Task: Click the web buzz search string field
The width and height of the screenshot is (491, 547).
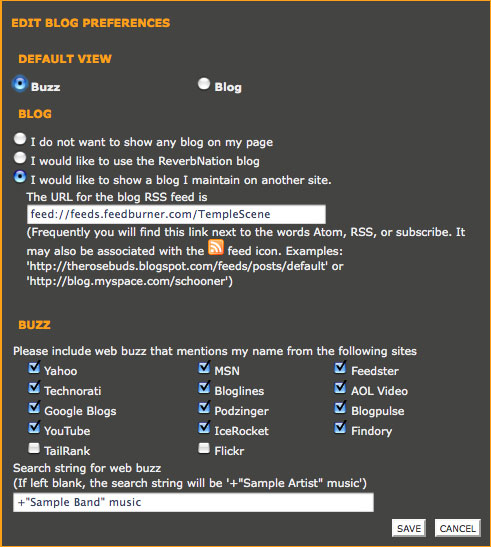Action: (193, 502)
